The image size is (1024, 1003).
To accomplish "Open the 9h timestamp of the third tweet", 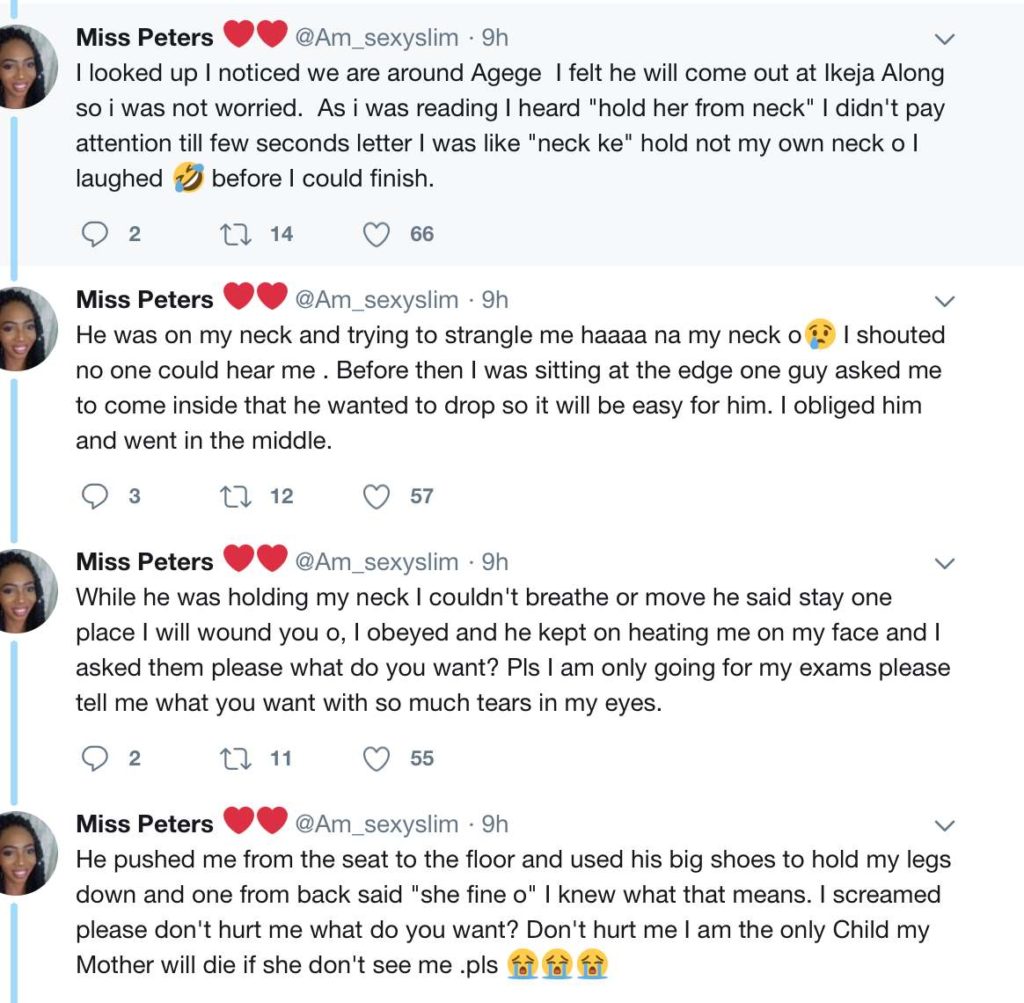I will click(495, 562).
